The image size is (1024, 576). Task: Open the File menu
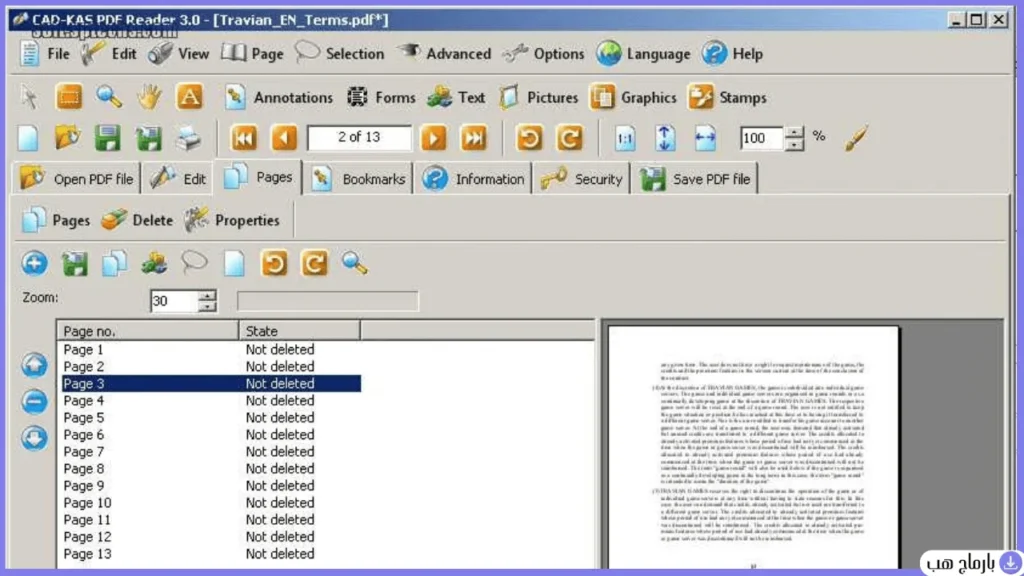(44, 54)
